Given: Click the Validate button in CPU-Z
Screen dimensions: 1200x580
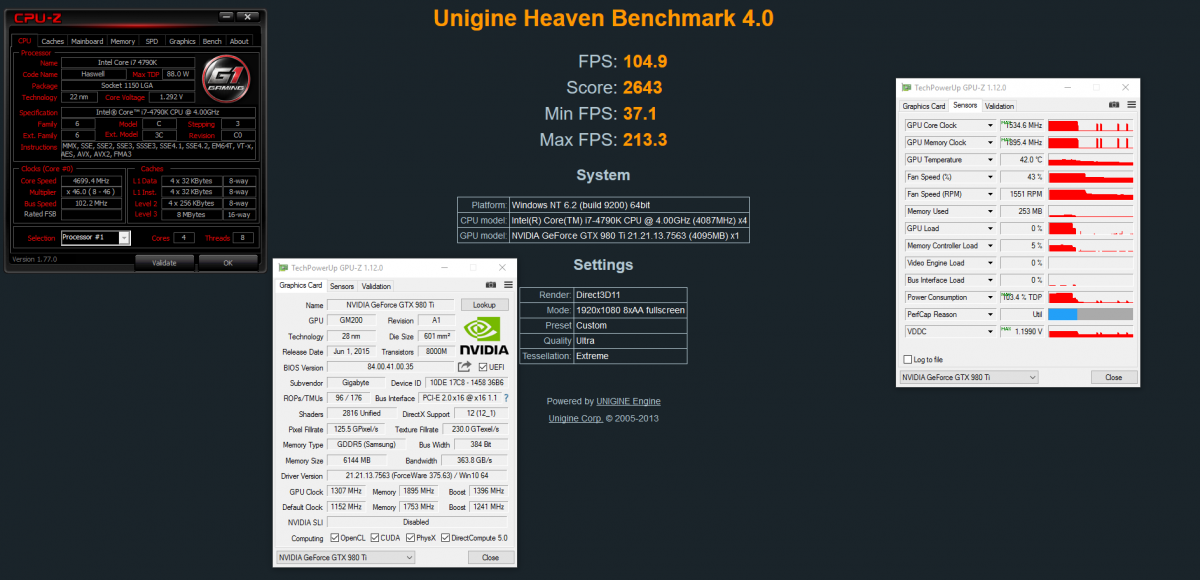Looking at the screenshot, I should pyautogui.click(x=164, y=263).
